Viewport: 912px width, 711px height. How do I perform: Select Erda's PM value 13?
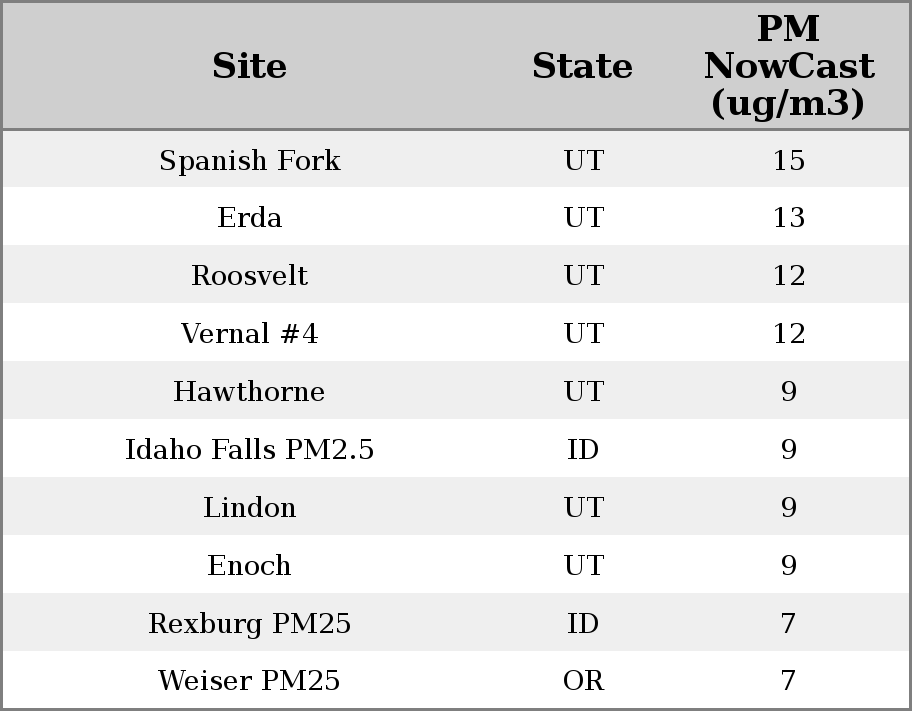click(788, 218)
